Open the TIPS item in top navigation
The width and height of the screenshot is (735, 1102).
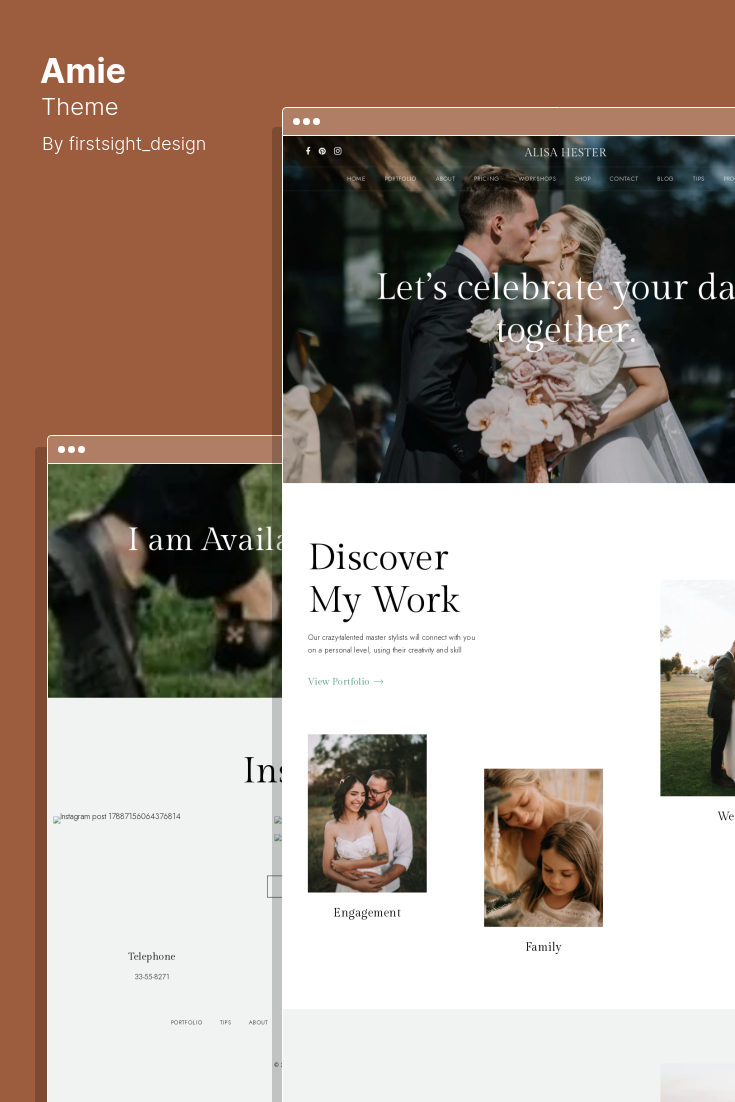pyautogui.click(x=698, y=179)
